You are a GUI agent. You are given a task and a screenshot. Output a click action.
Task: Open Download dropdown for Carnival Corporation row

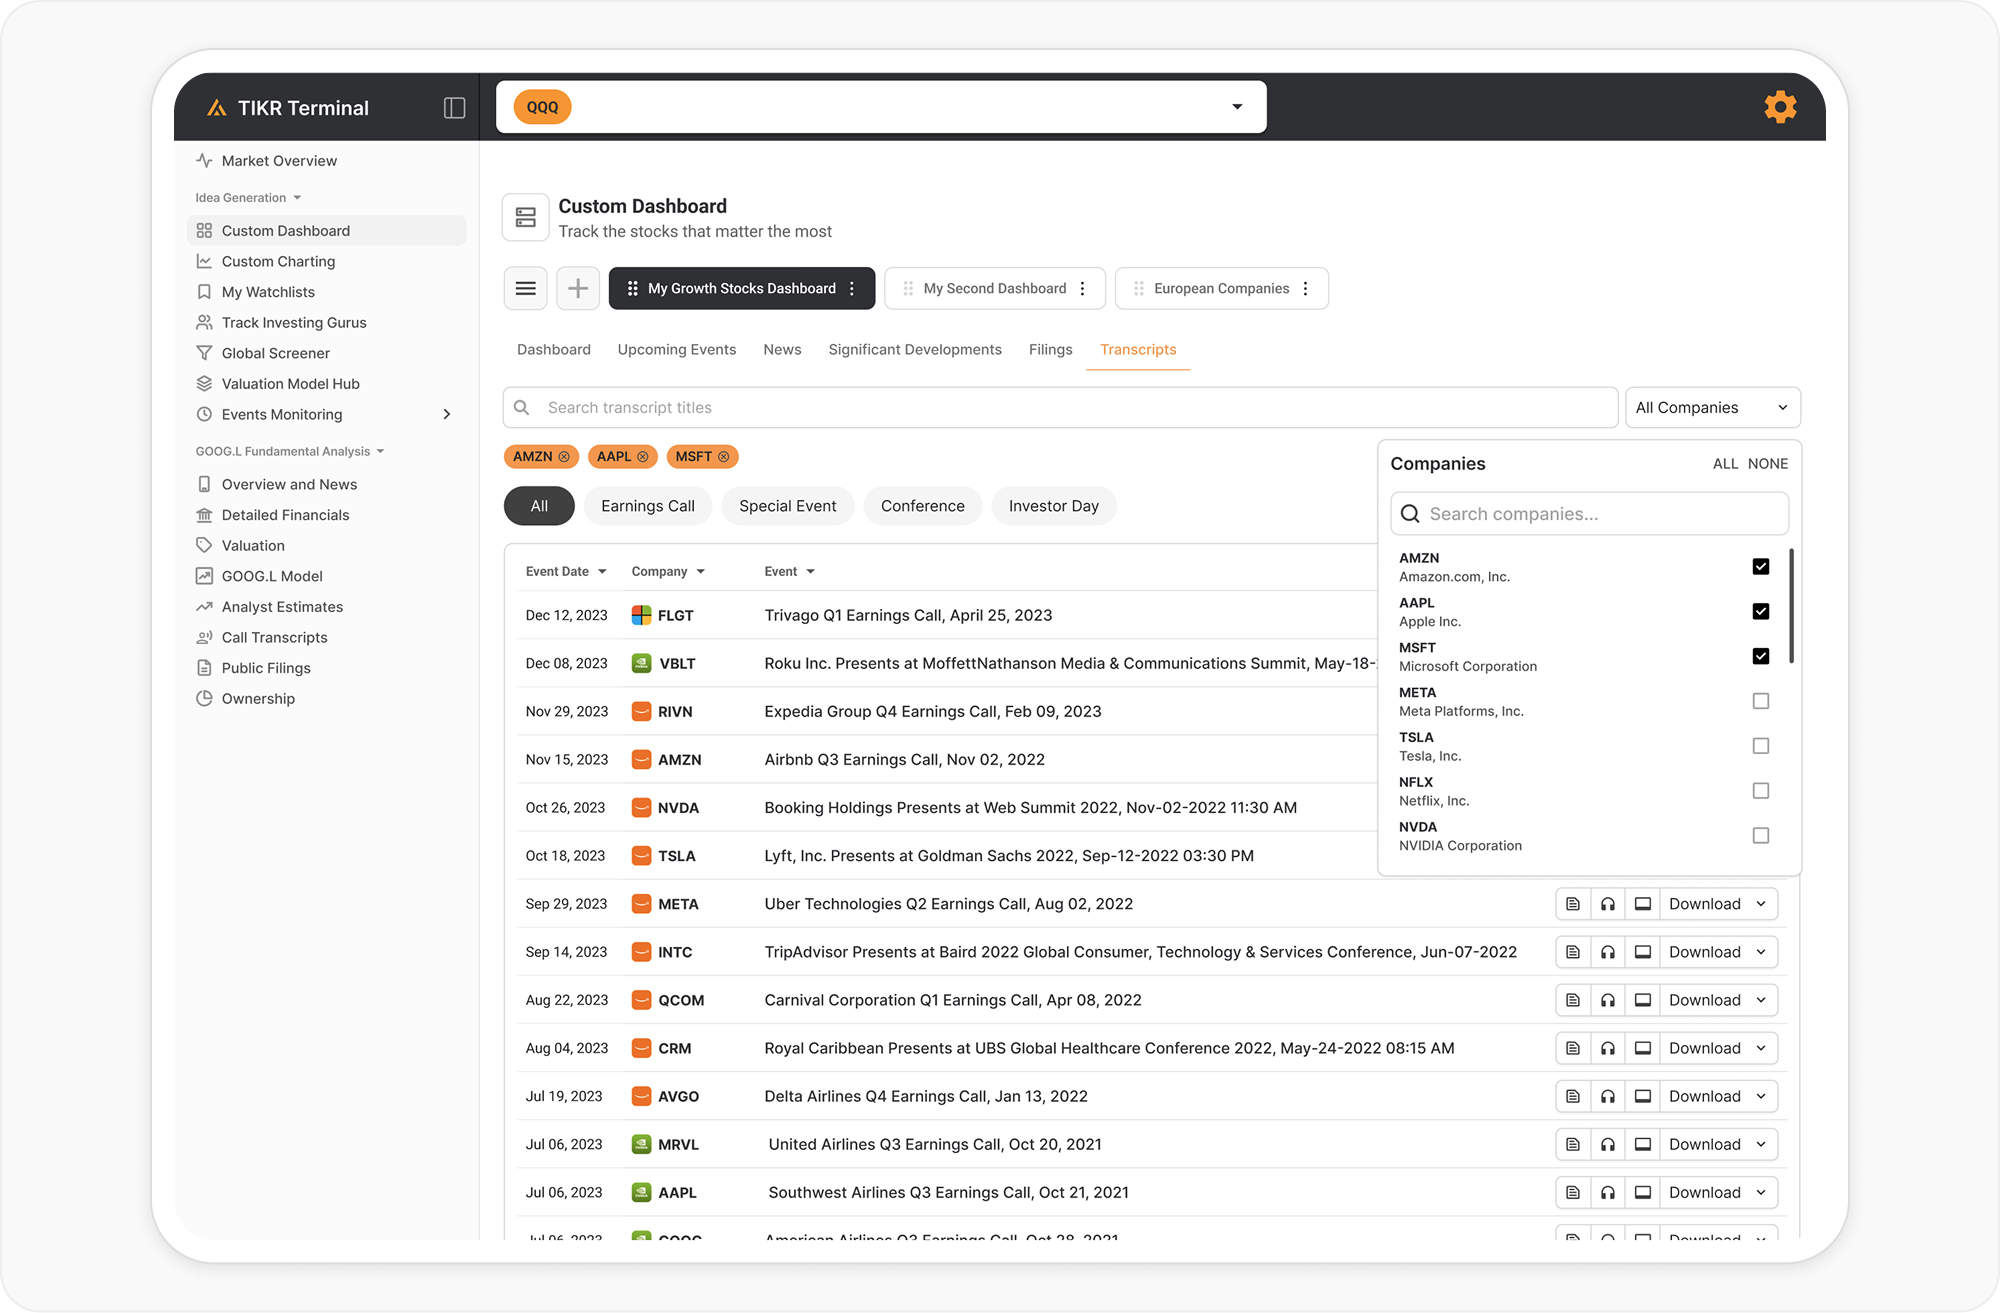[1718, 1000]
